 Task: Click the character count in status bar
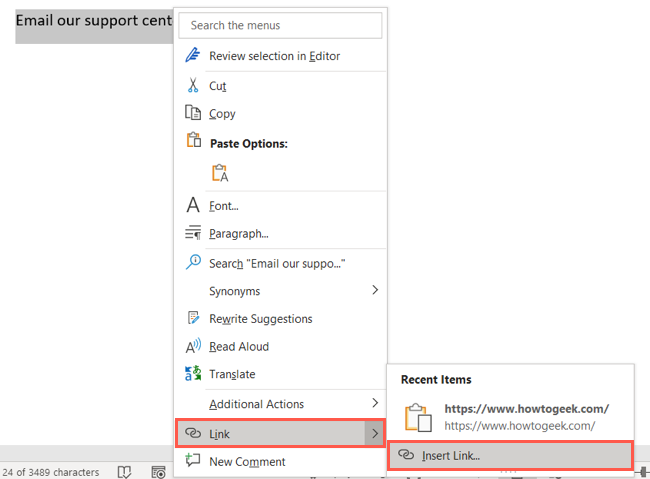51,472
